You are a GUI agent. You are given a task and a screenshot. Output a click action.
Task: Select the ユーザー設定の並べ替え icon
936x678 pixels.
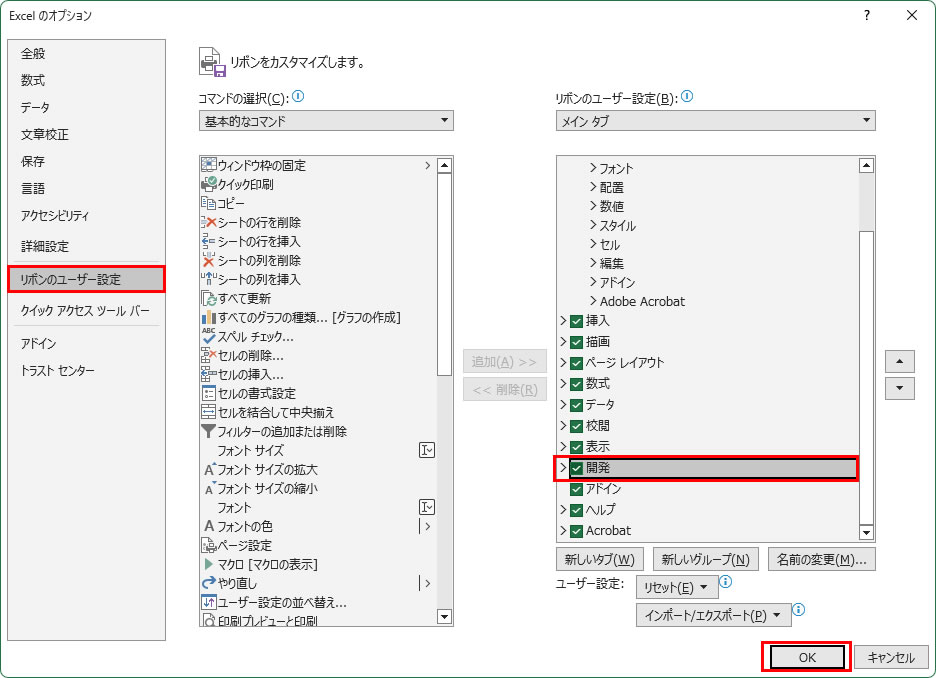click(208, 602)
